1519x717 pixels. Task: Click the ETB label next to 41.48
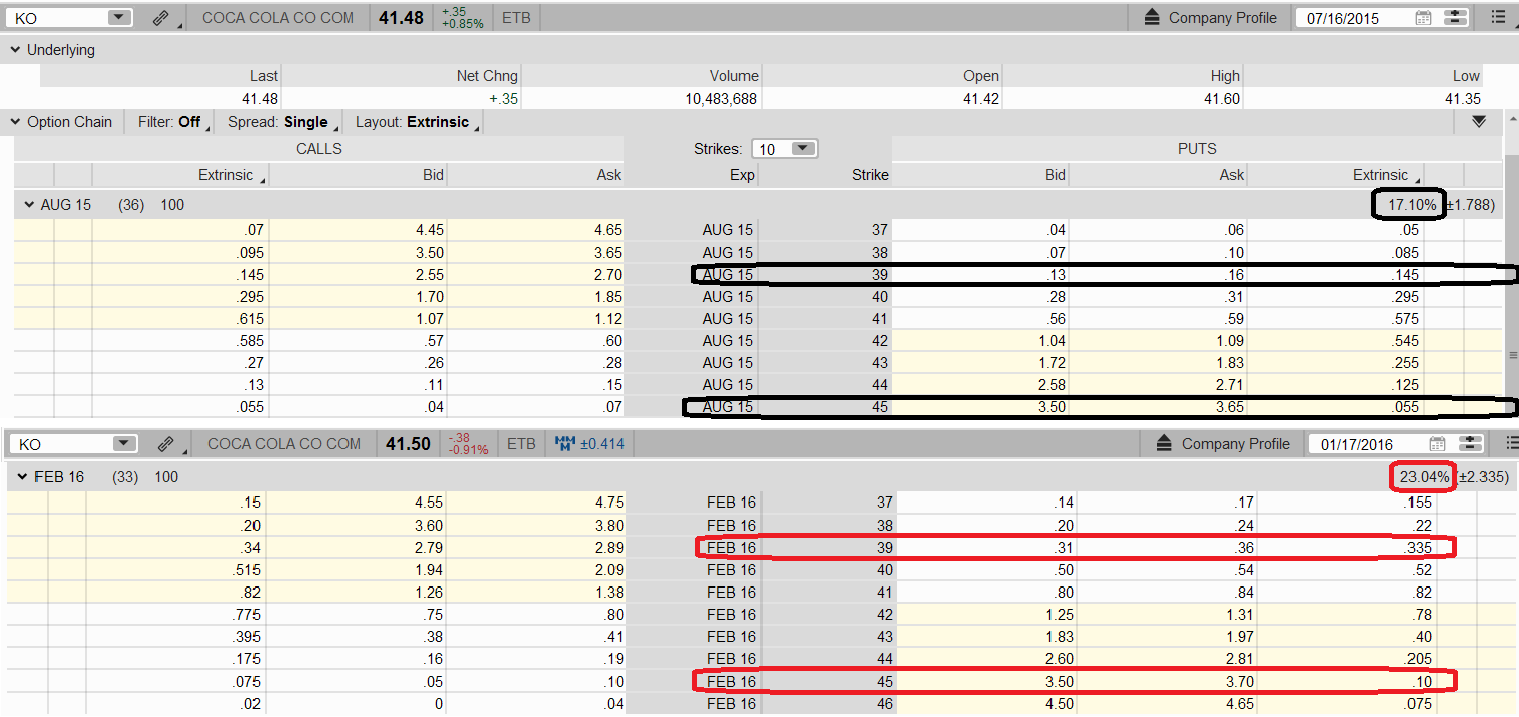click(516, 18)
